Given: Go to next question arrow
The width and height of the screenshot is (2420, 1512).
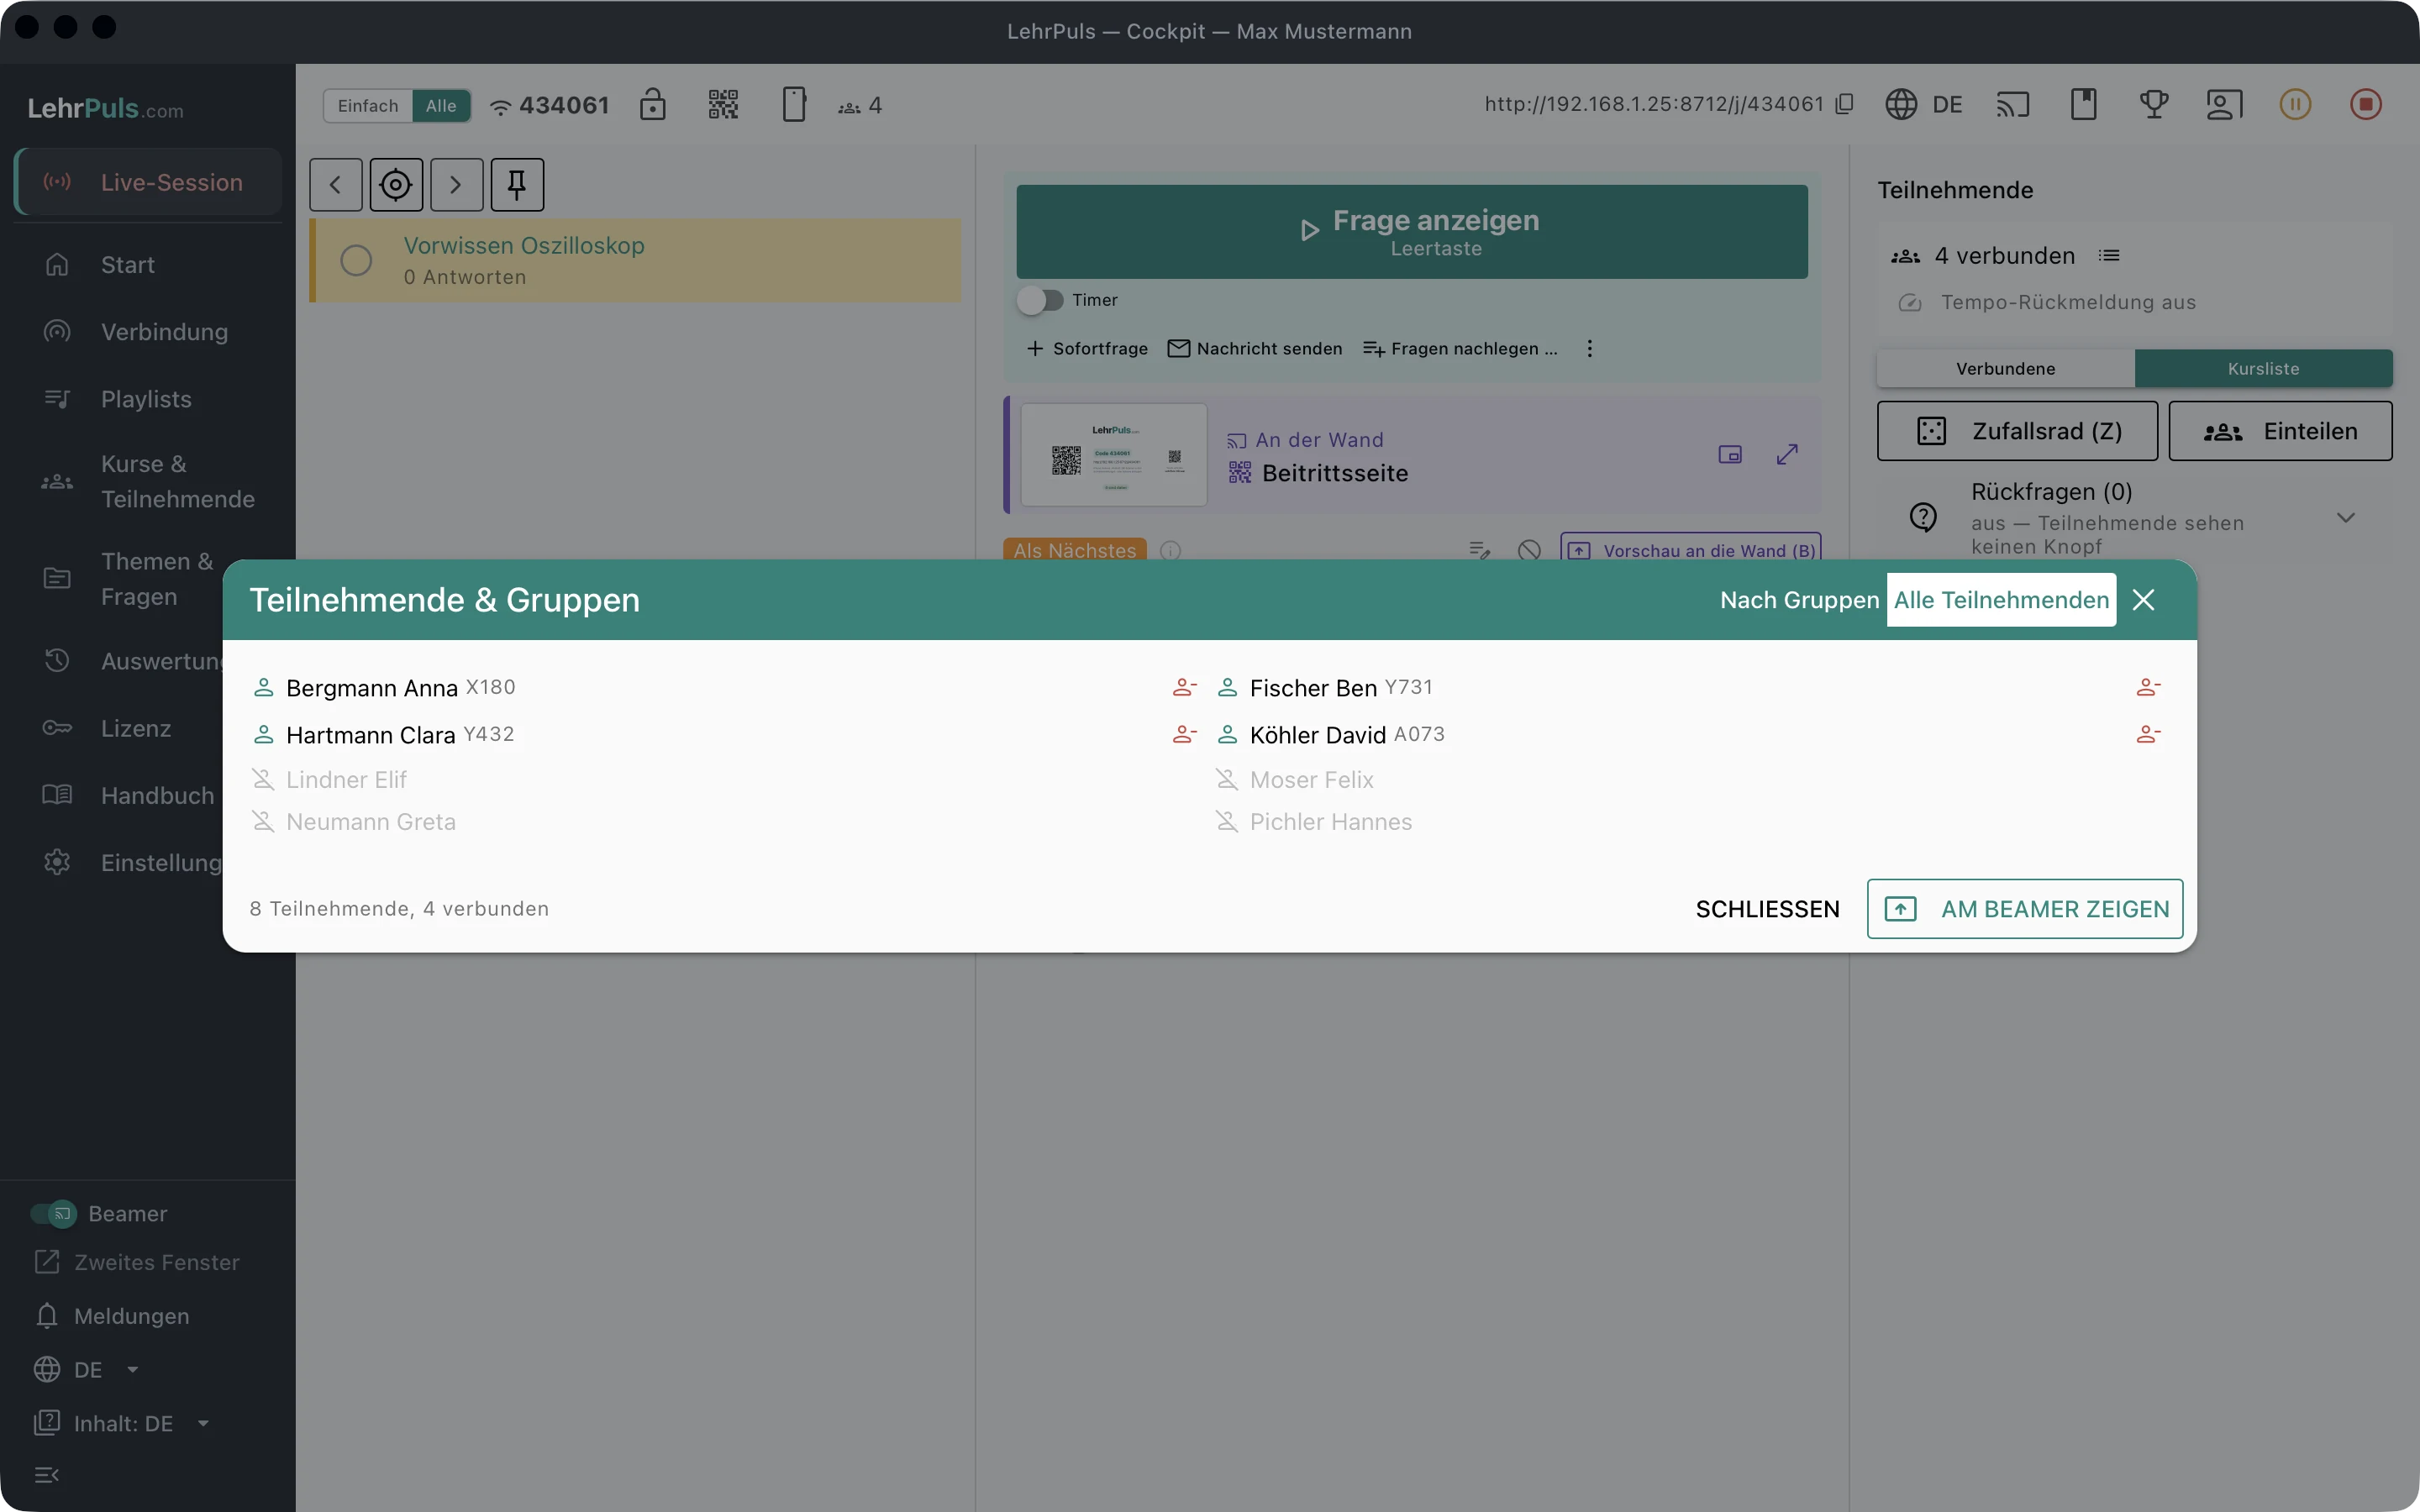Looking at the screenshot, I should pos(457,184).
